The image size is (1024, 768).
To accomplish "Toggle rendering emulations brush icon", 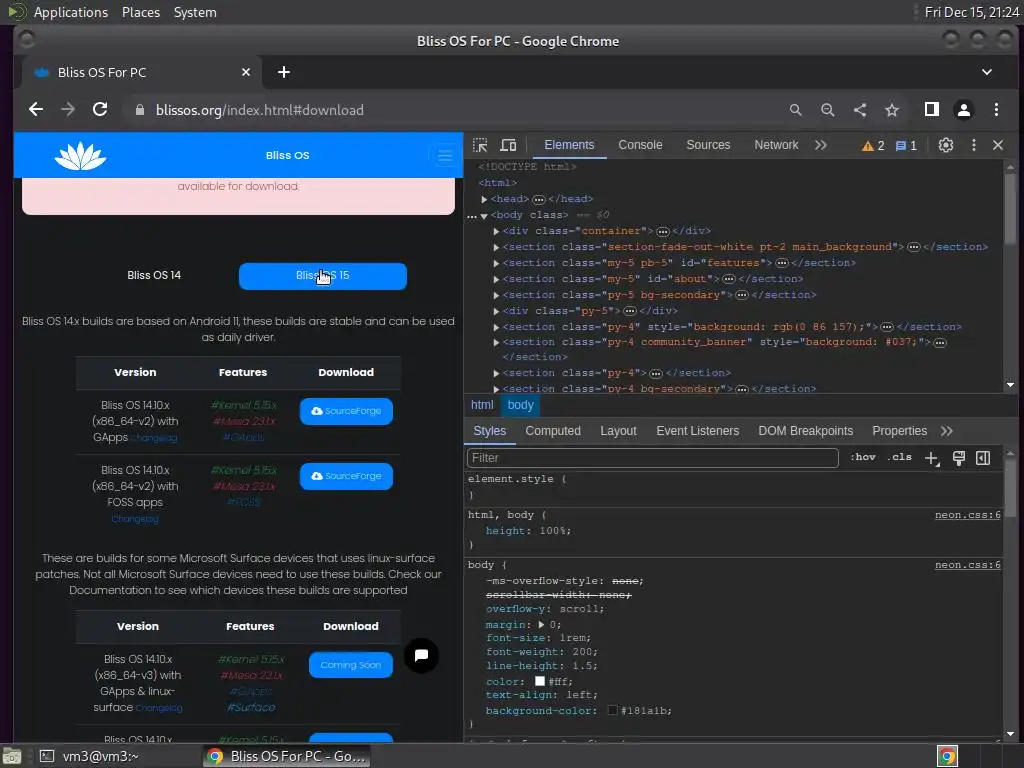I will point(959,458).
